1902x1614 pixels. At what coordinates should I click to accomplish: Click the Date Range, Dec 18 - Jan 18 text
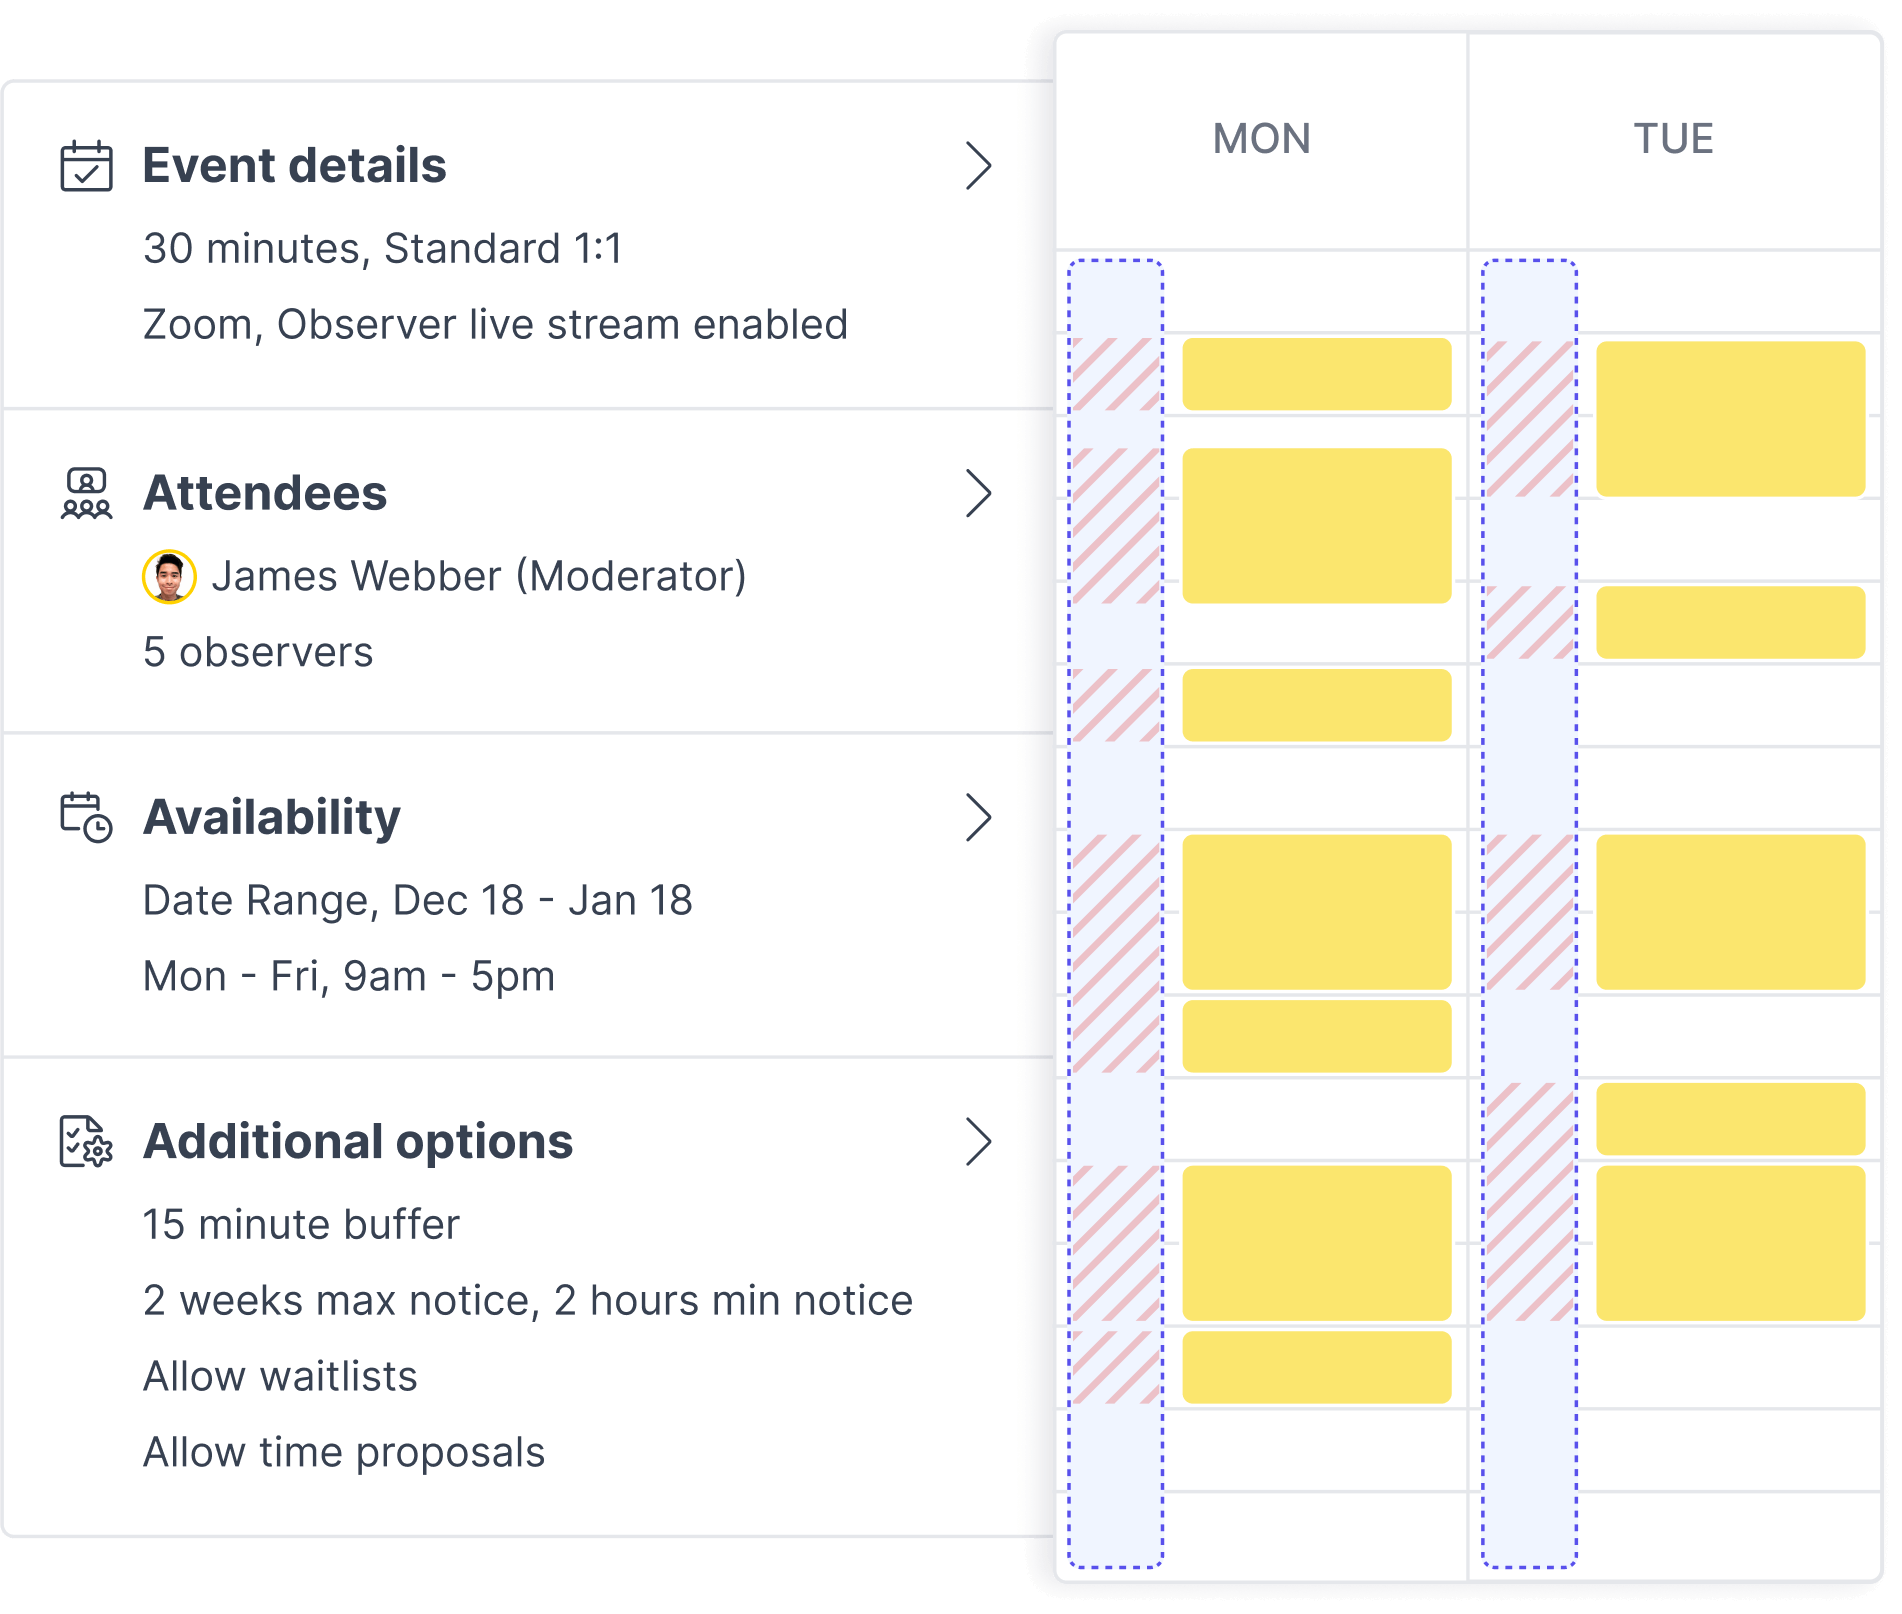click(418, 899)
